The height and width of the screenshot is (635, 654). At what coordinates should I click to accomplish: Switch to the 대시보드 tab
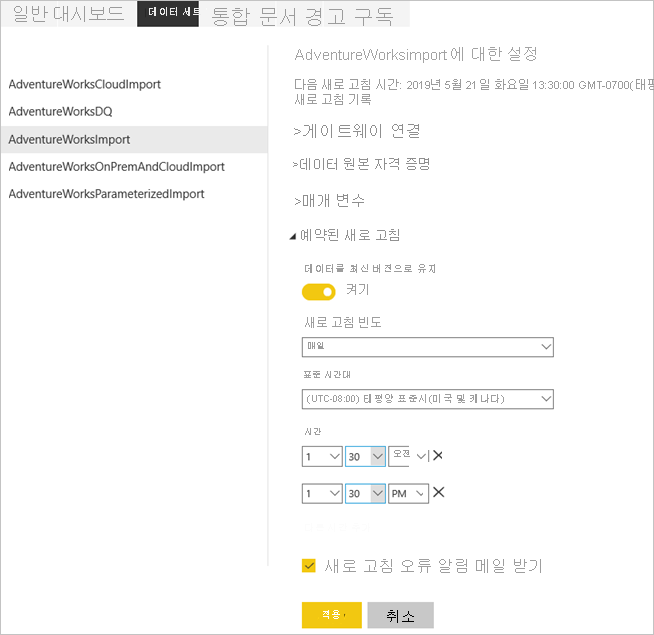[x=88, y=14]
